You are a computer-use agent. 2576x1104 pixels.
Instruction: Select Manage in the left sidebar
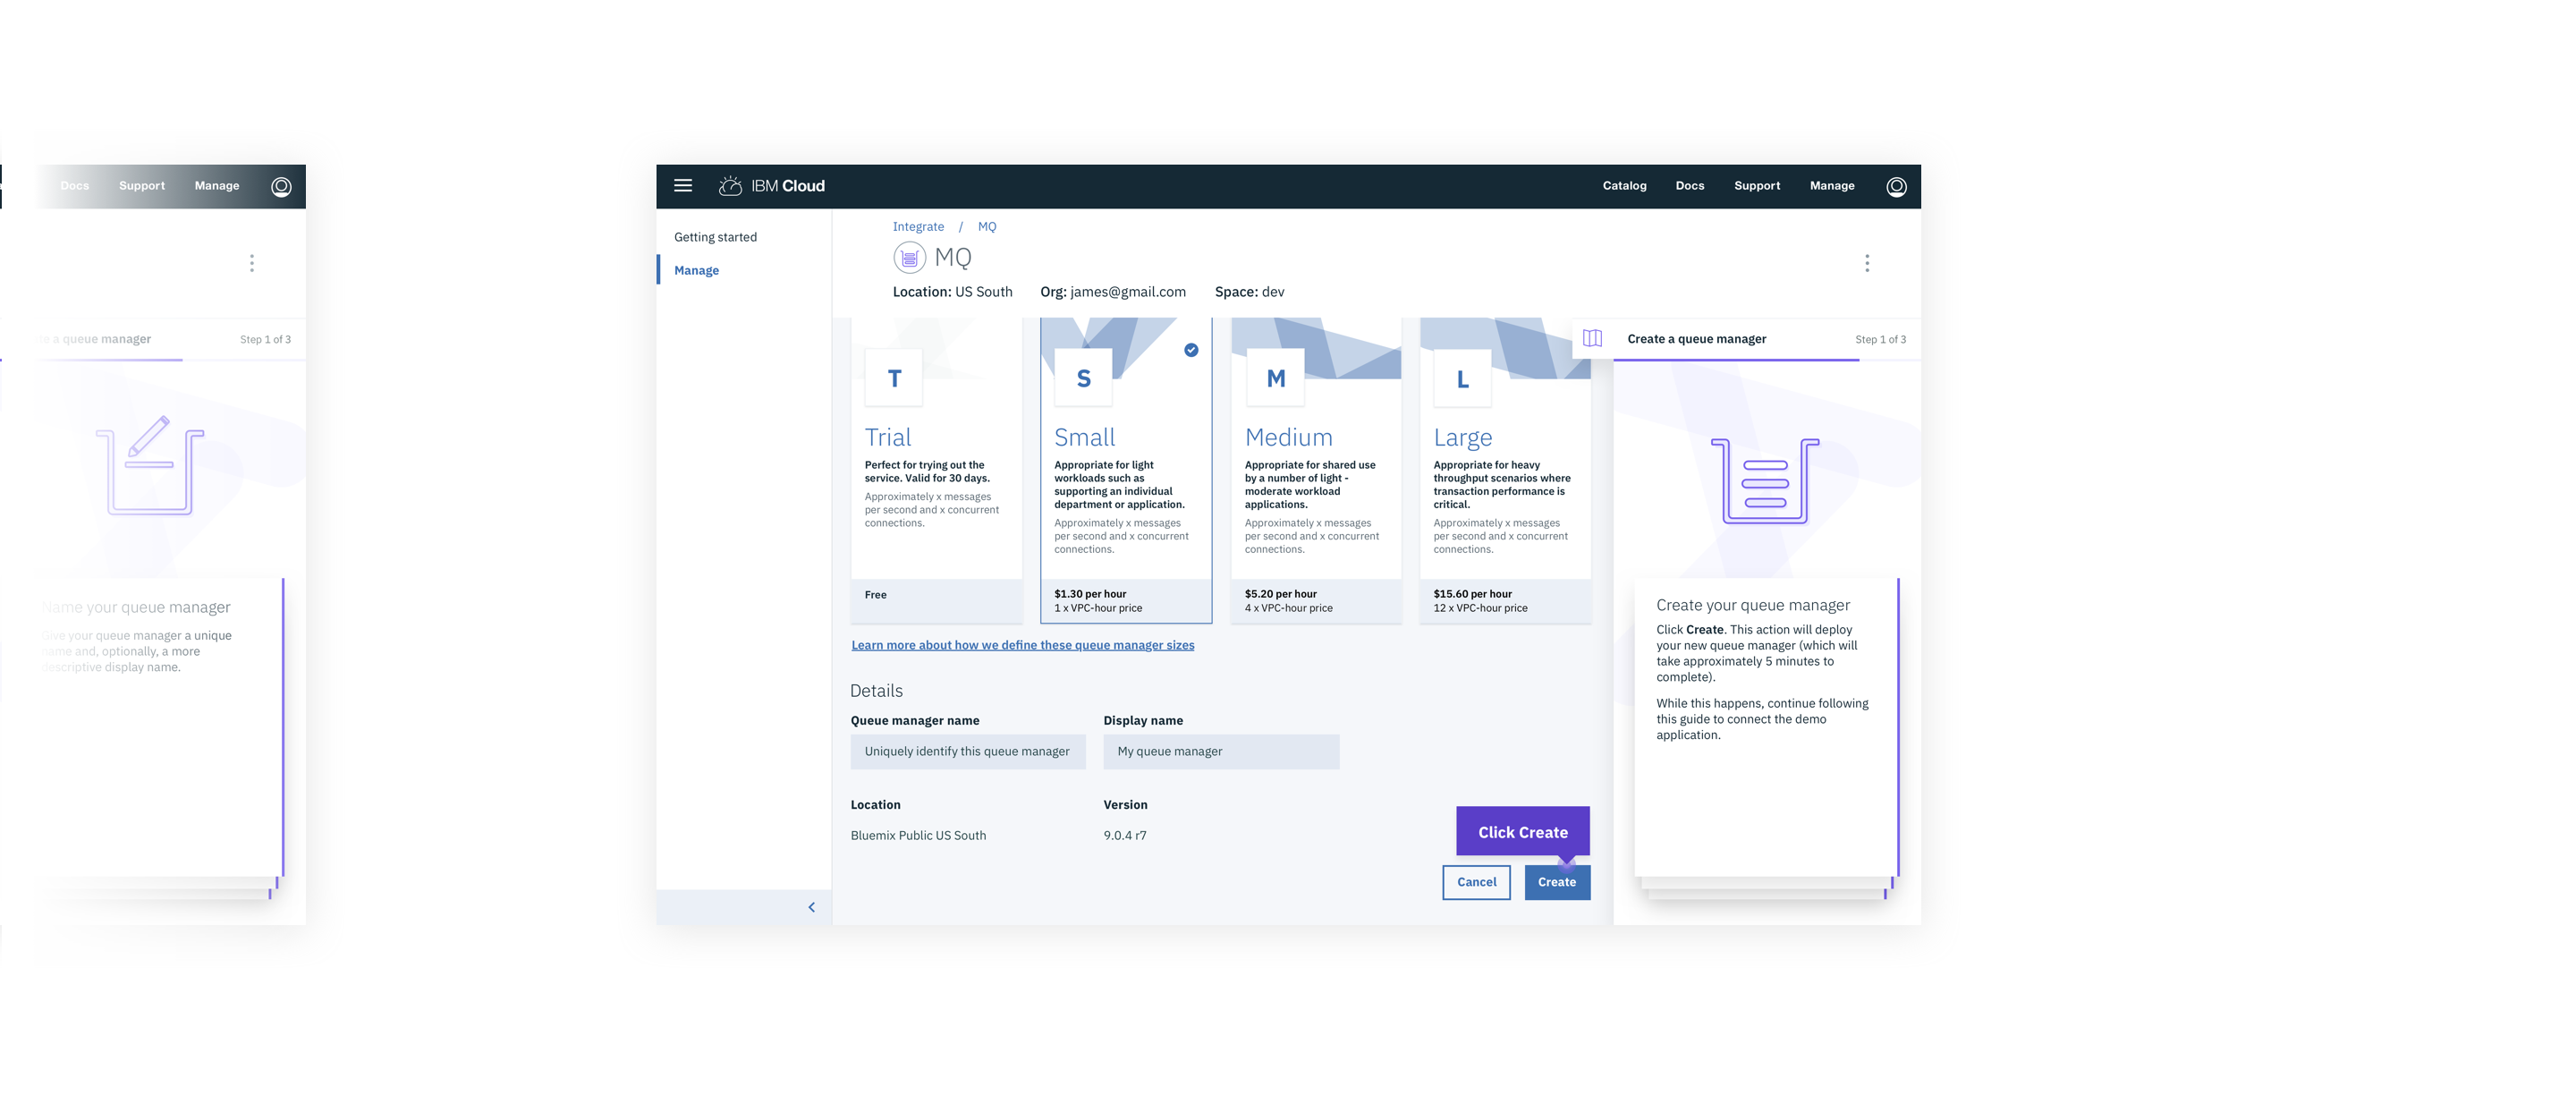click(696, 270)
